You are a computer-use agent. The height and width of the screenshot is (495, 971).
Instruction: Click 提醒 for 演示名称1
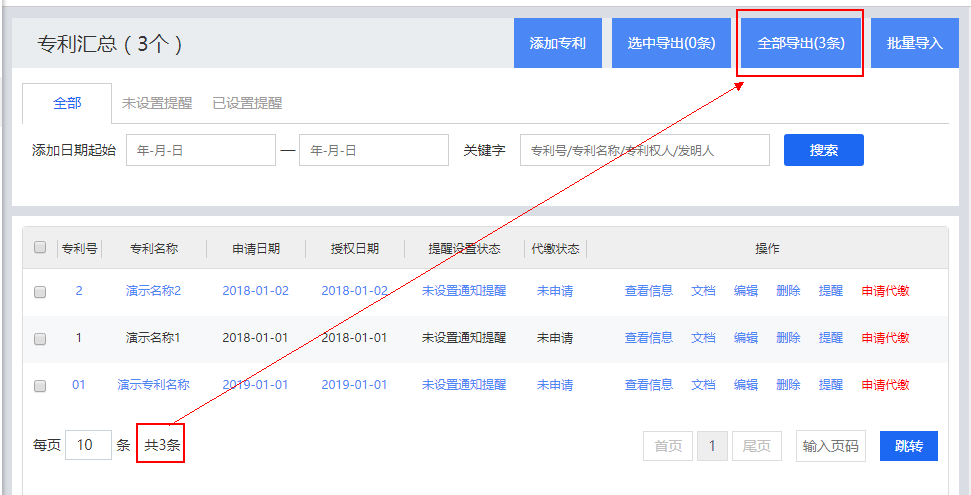[x=830, y=338]
